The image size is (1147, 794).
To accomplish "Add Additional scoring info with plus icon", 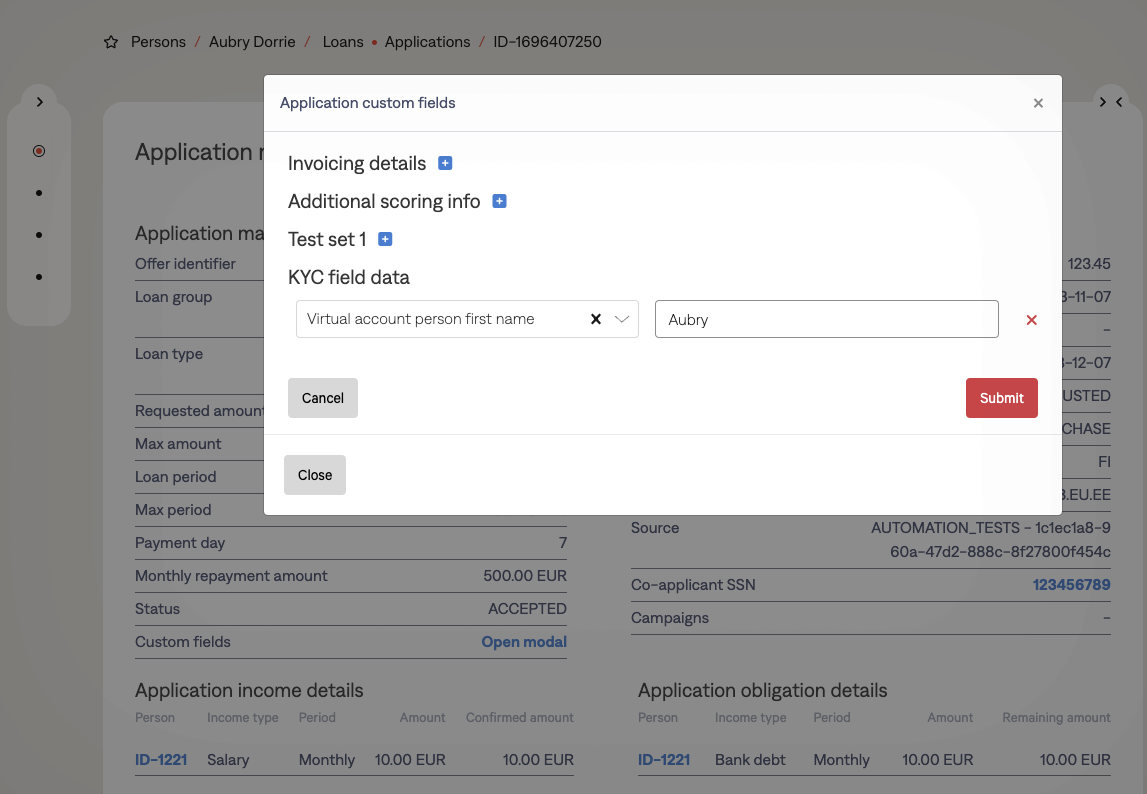I will coord(499,201).
